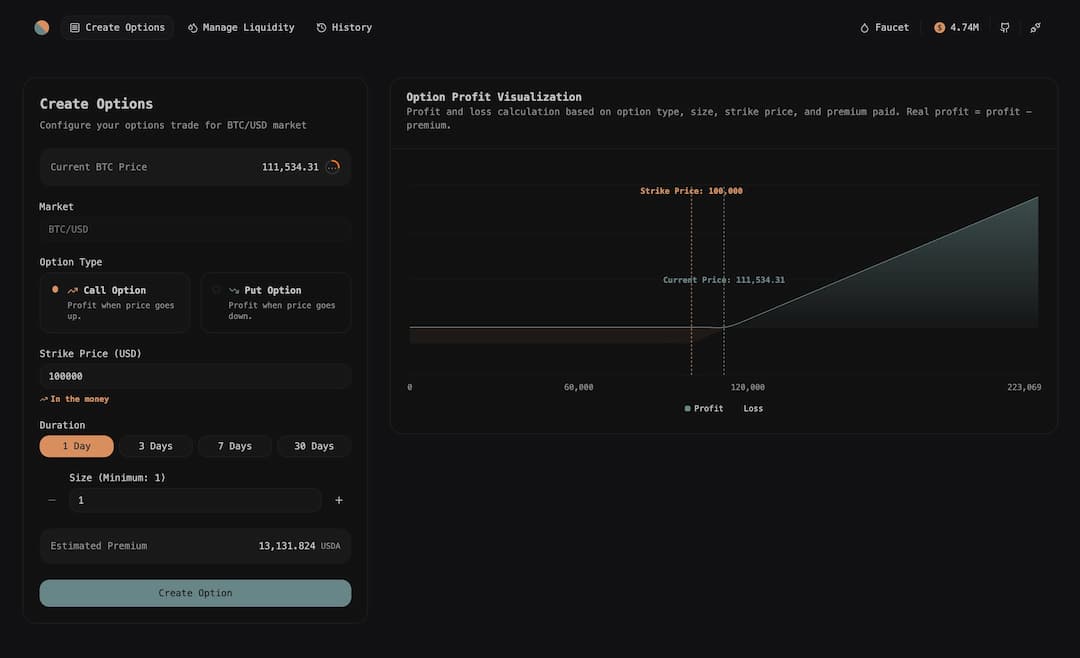Choose the 7 Days duration

[x=235, y=446]
